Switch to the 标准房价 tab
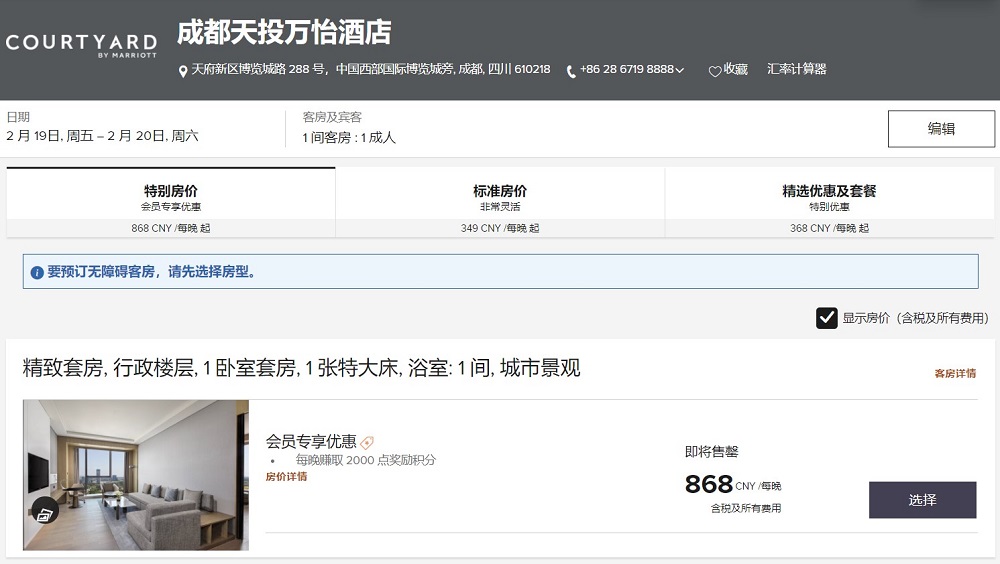The width and height of the screenshot is (1000, 564). (500, 202)
